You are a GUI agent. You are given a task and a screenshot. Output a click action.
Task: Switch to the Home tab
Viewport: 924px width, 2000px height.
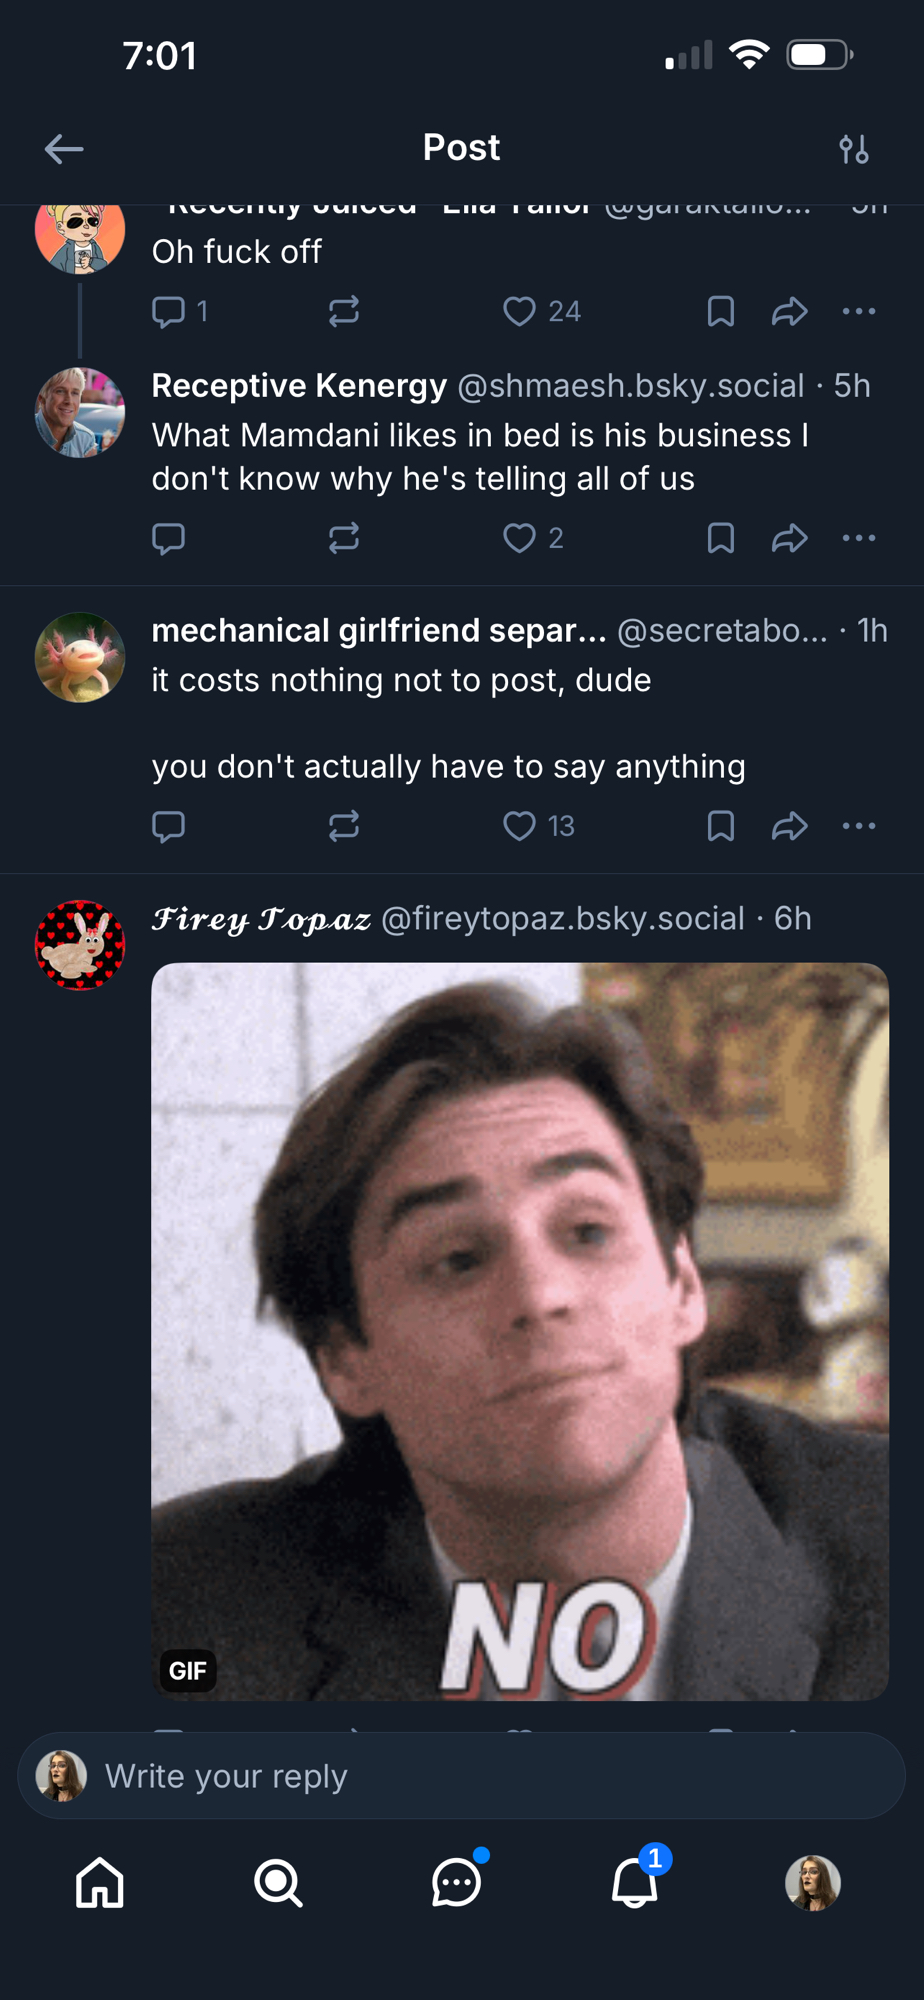(x=100, y=1883)
